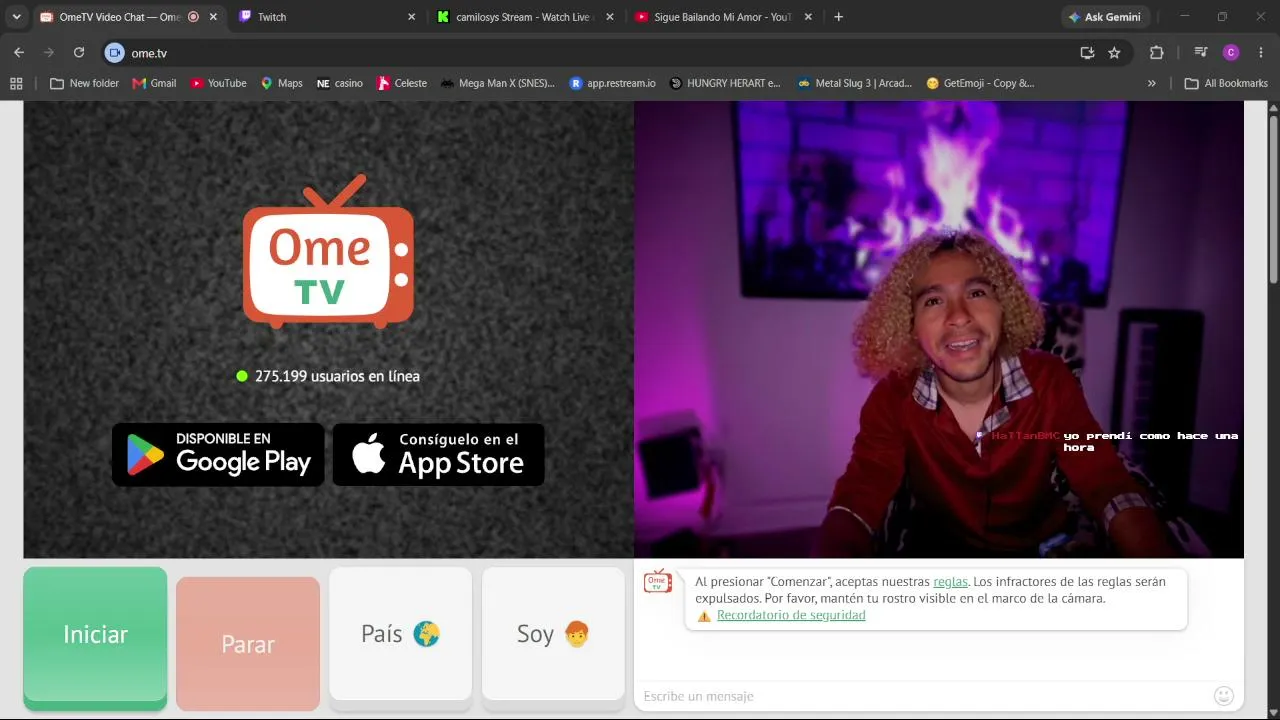Select the Sigue Bailando Mi Amor YouTube tab
This screenshot has height=720, width=1280.
(x=722, y=17)
